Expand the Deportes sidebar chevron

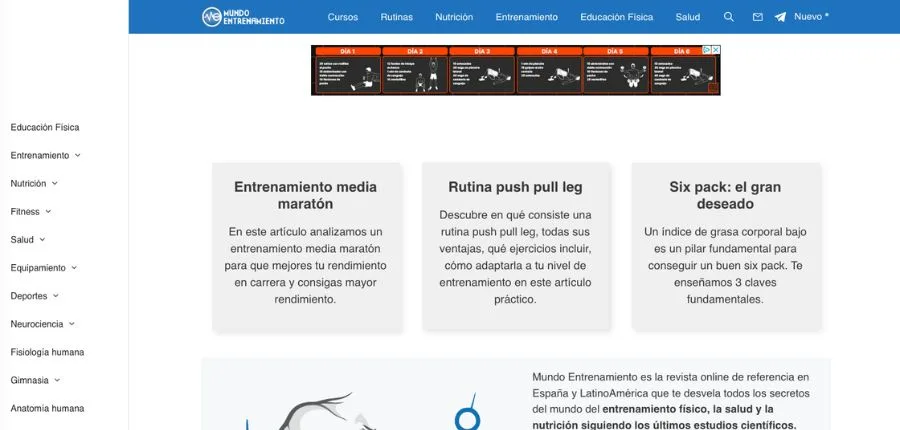[x=56, y=296]
